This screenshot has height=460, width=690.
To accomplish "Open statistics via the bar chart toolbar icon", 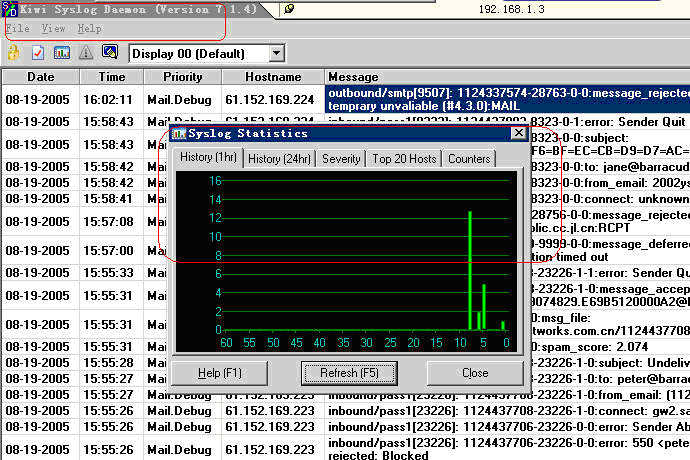I will (62, 52).
